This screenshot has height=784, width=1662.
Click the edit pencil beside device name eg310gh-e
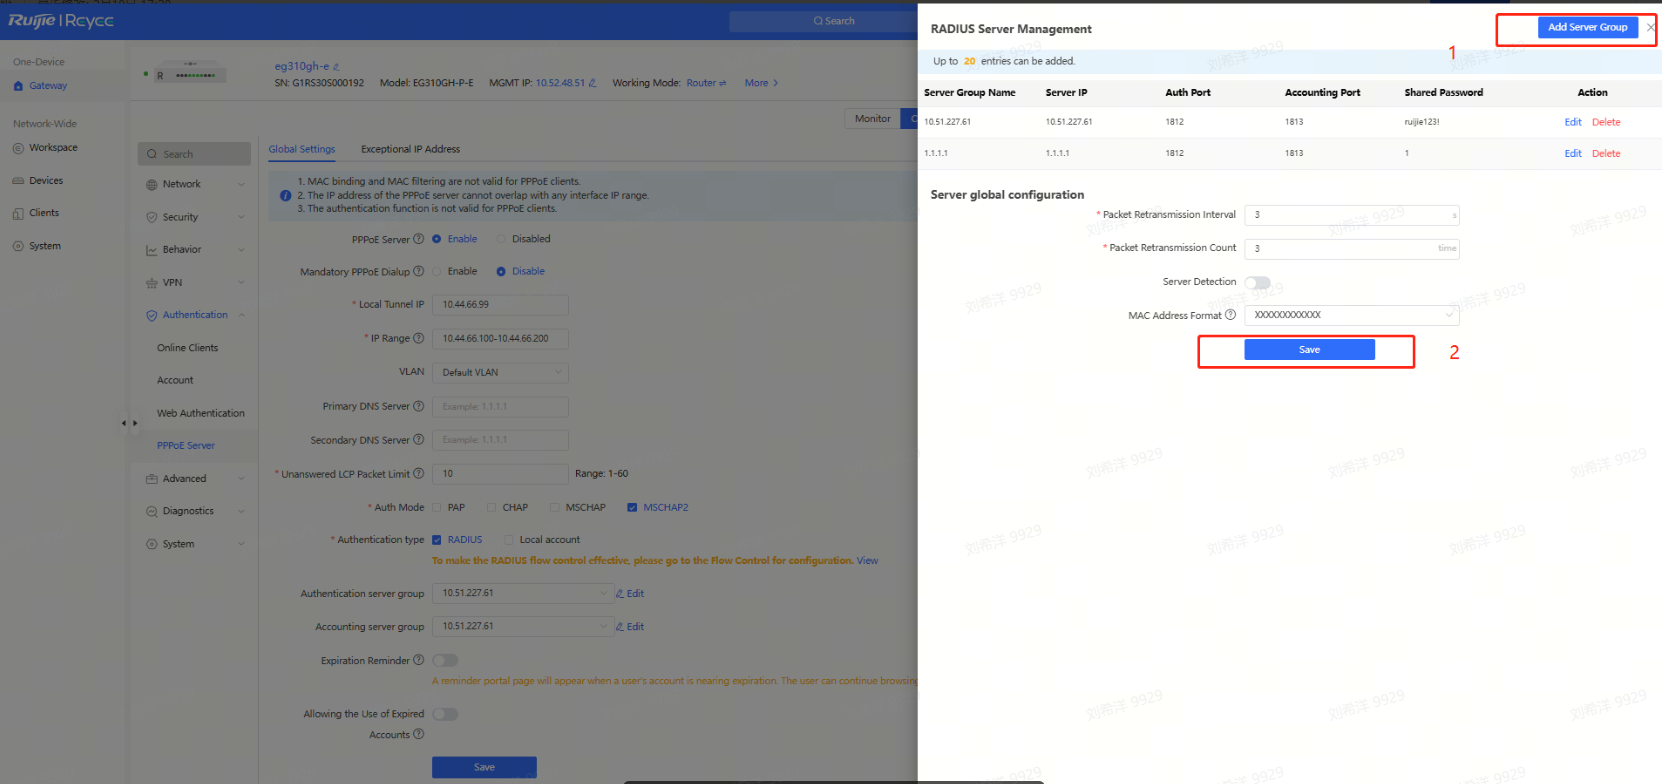pyautogui.click(x=336, y=67)
